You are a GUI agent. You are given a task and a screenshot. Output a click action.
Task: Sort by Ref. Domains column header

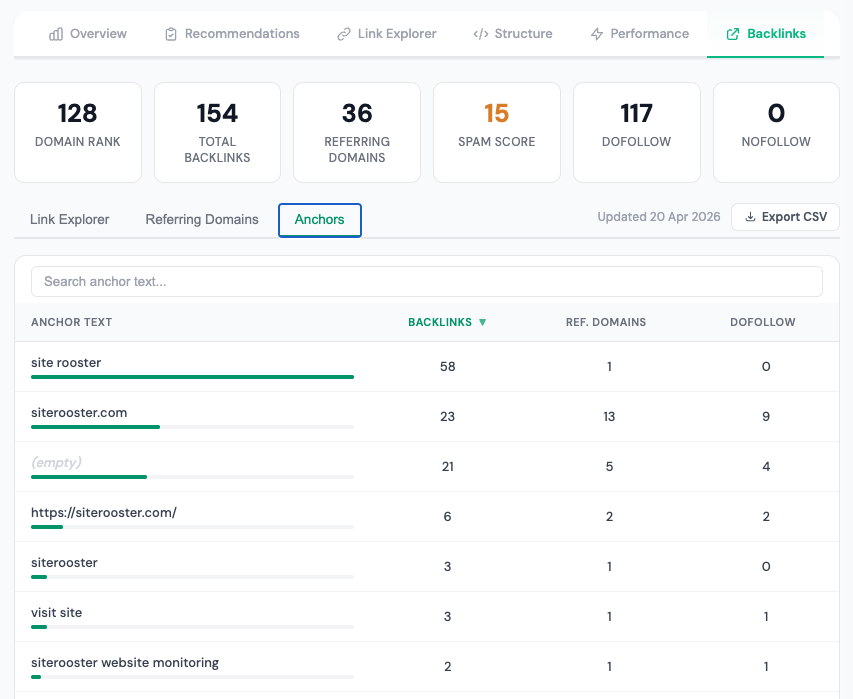pos(605,322)
